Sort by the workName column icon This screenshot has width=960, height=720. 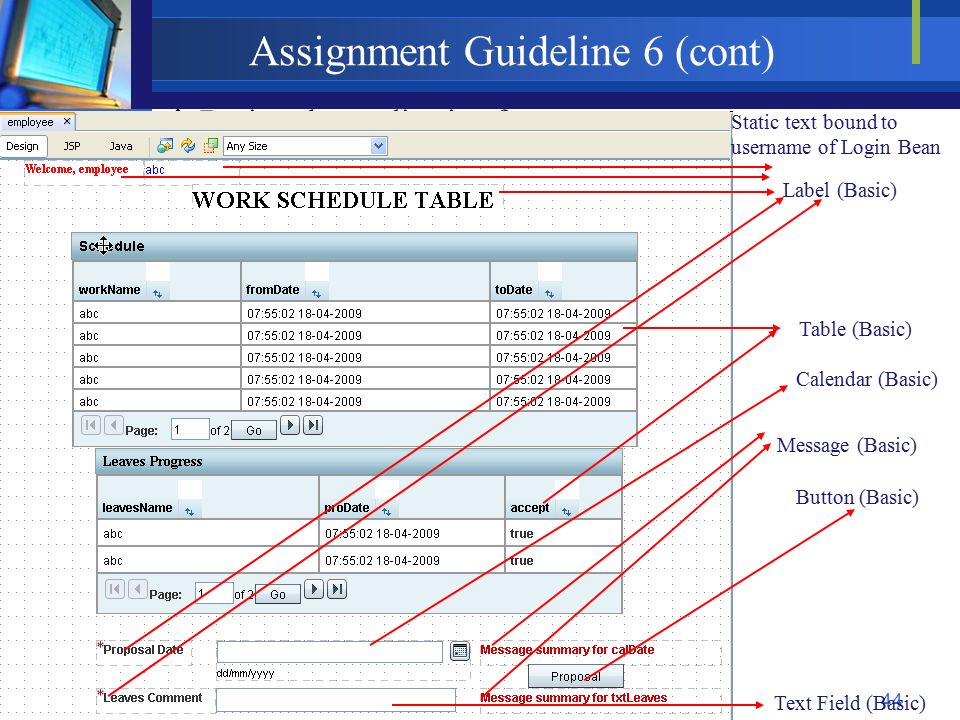pyautogui.click(x=157, y=294)
